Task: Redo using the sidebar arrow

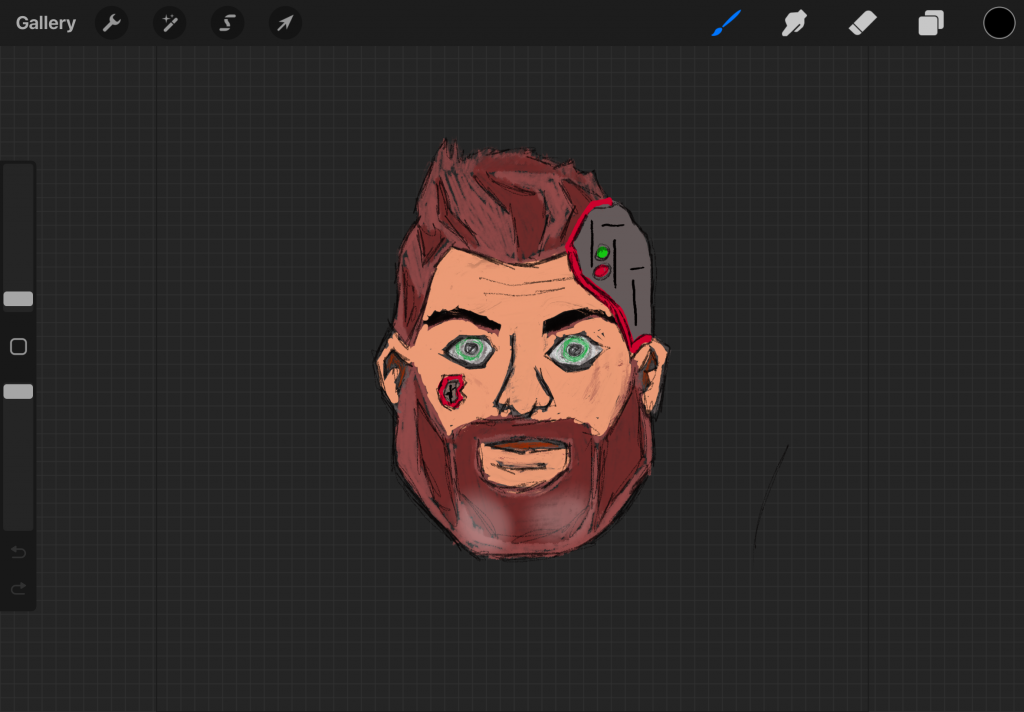Action: point(18,589)
